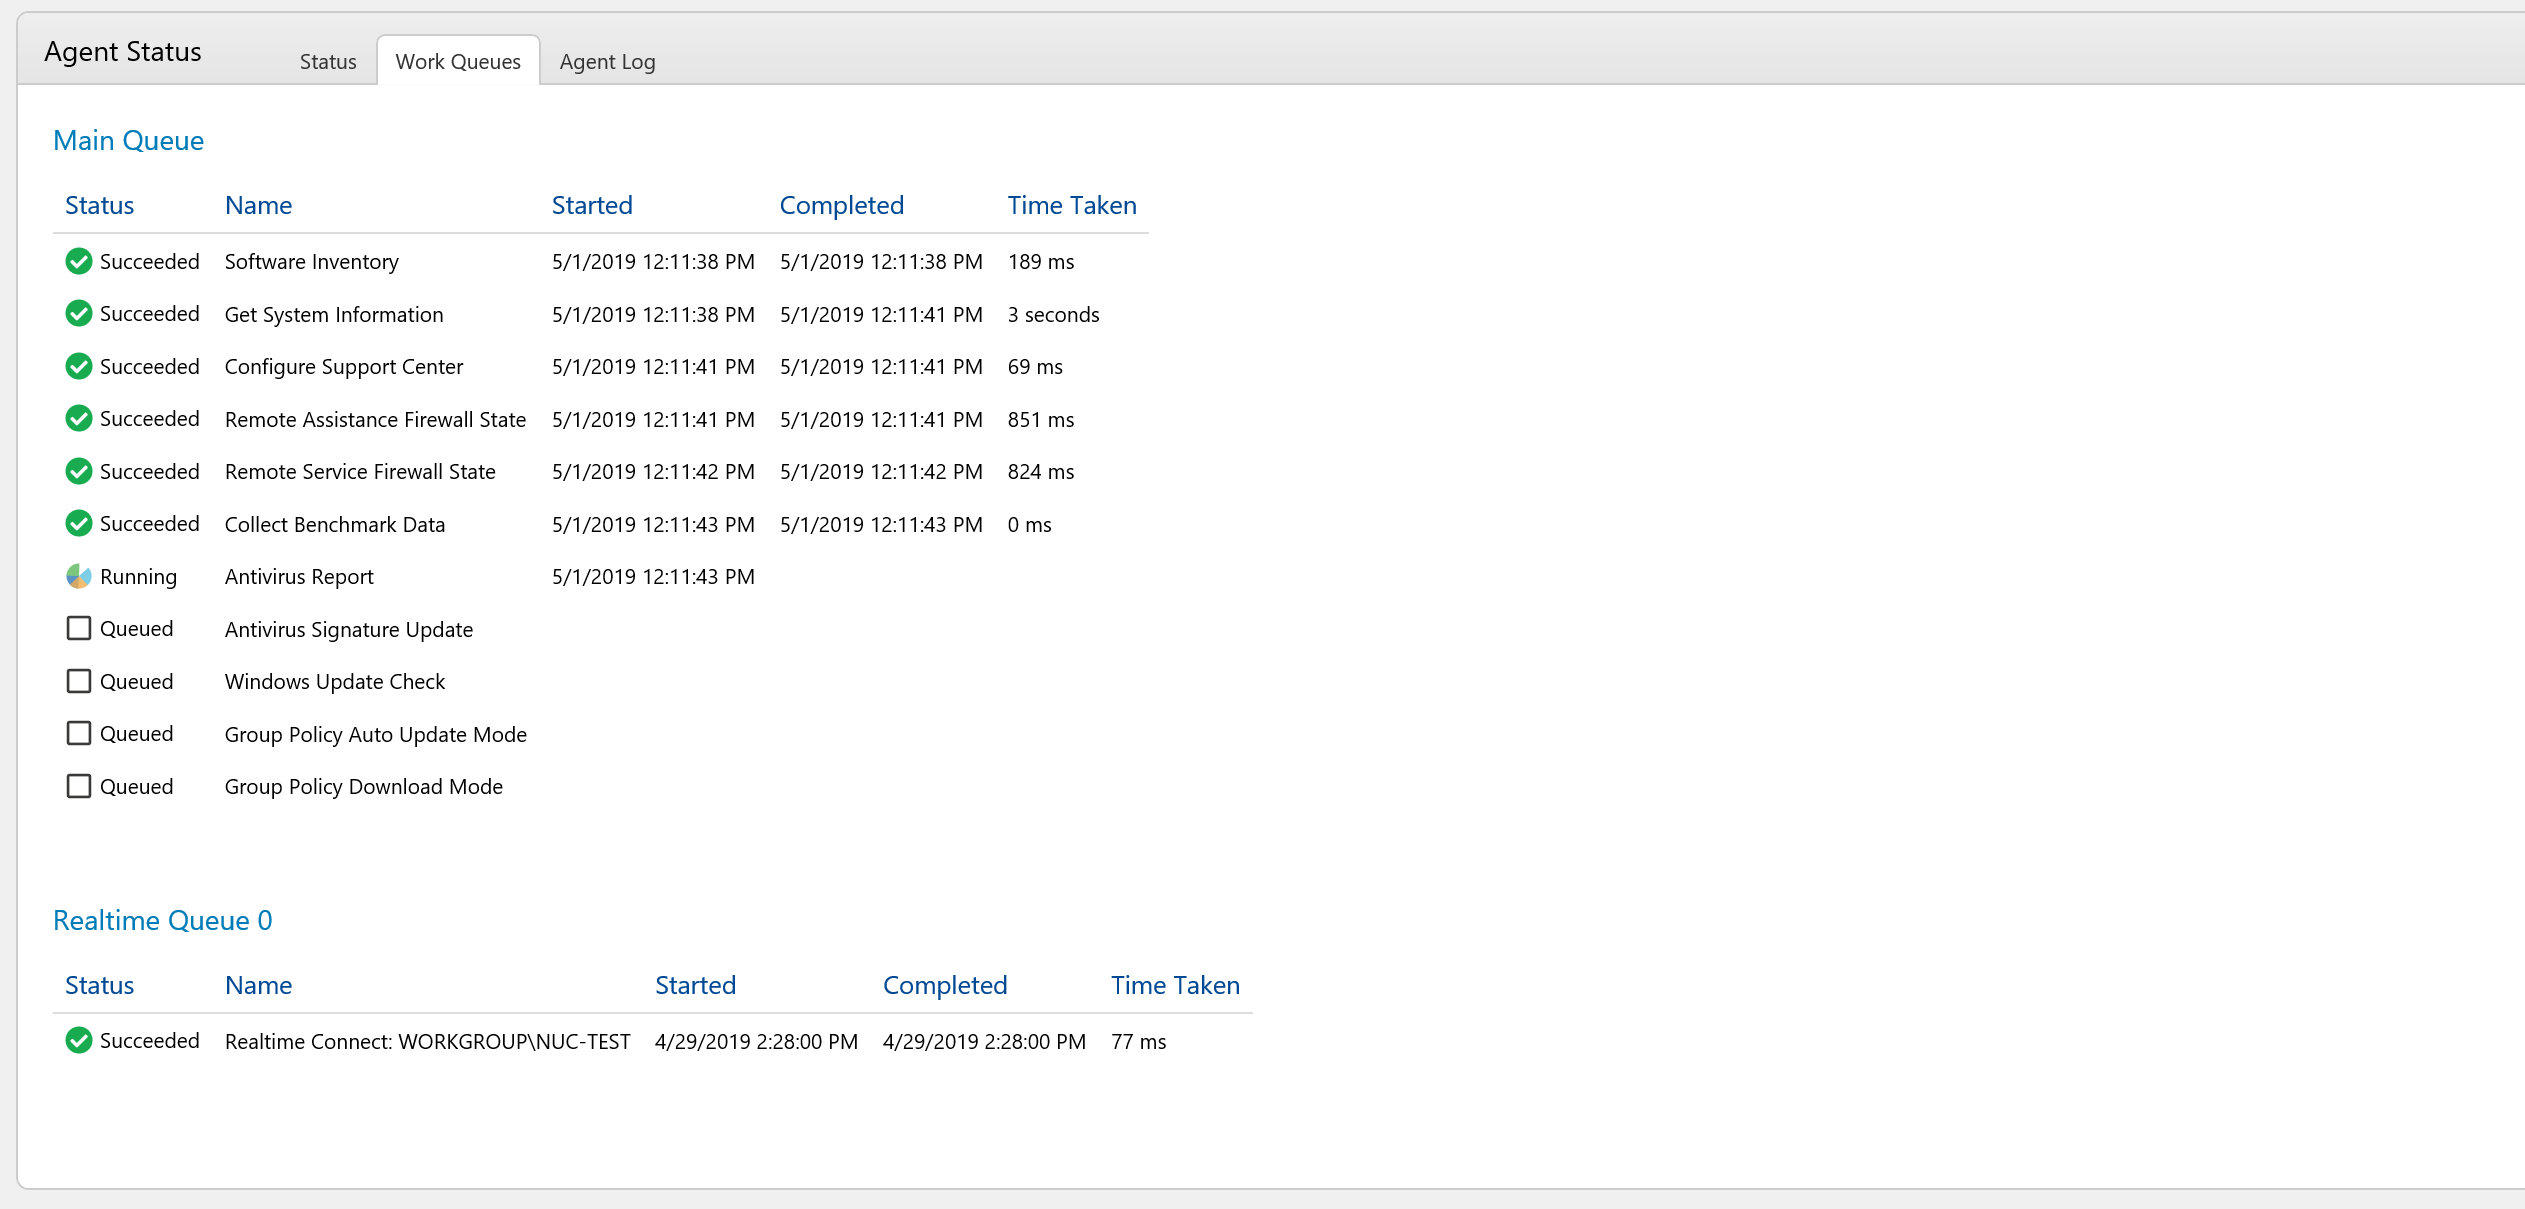Click the Realtime Queue 0 heading
This screenshot has height=1209, width=2525.
(163, 921)
